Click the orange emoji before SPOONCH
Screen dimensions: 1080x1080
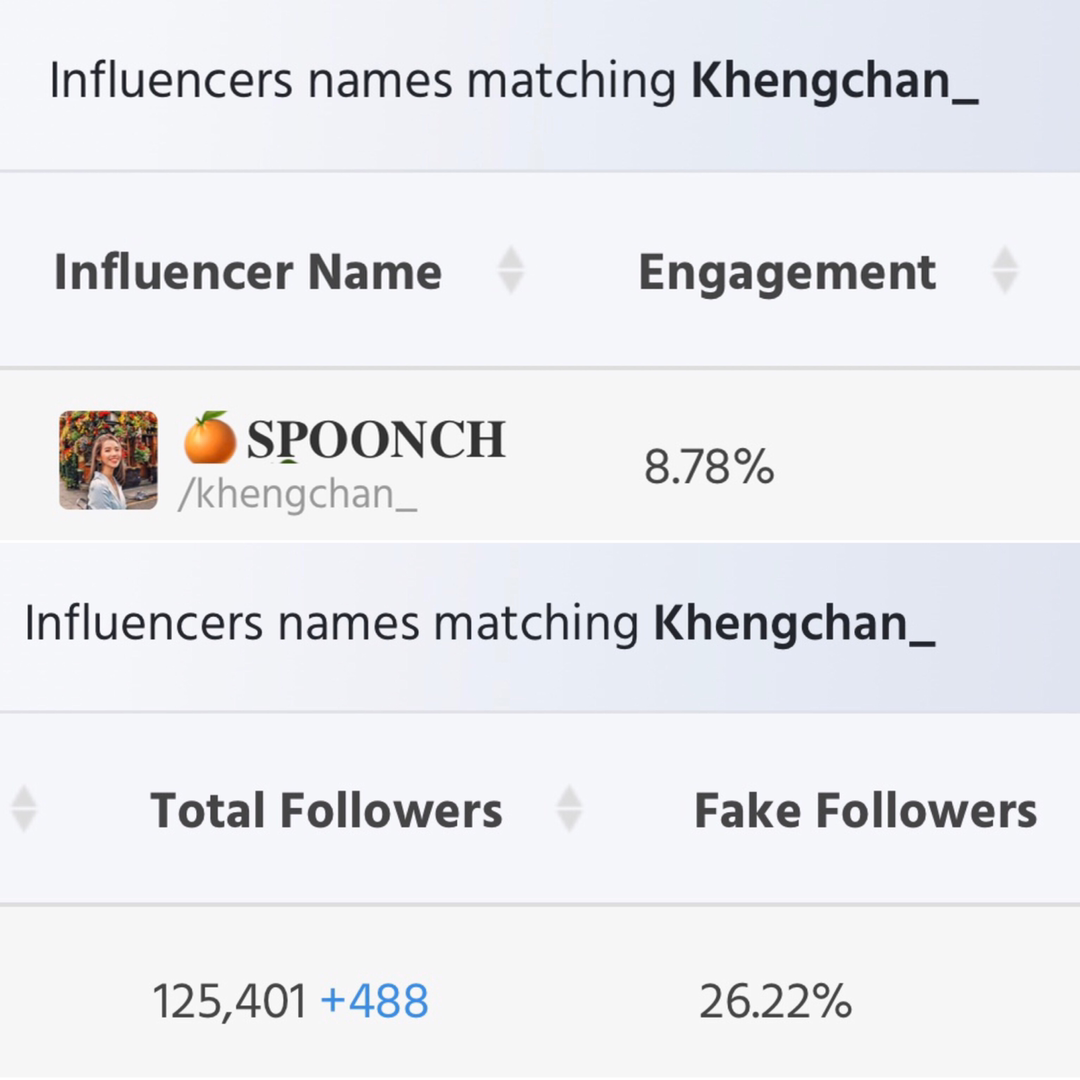tap(209, 437)
